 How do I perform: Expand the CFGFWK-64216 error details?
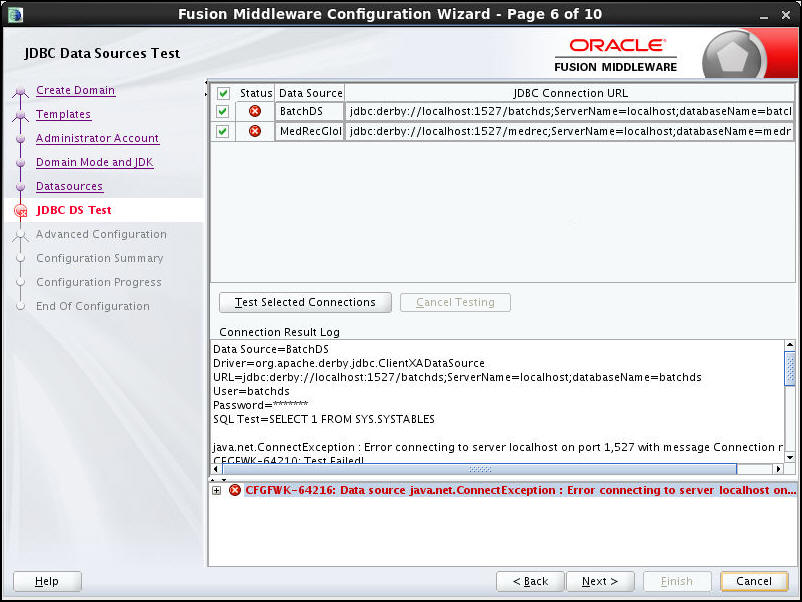pos(216,490)
